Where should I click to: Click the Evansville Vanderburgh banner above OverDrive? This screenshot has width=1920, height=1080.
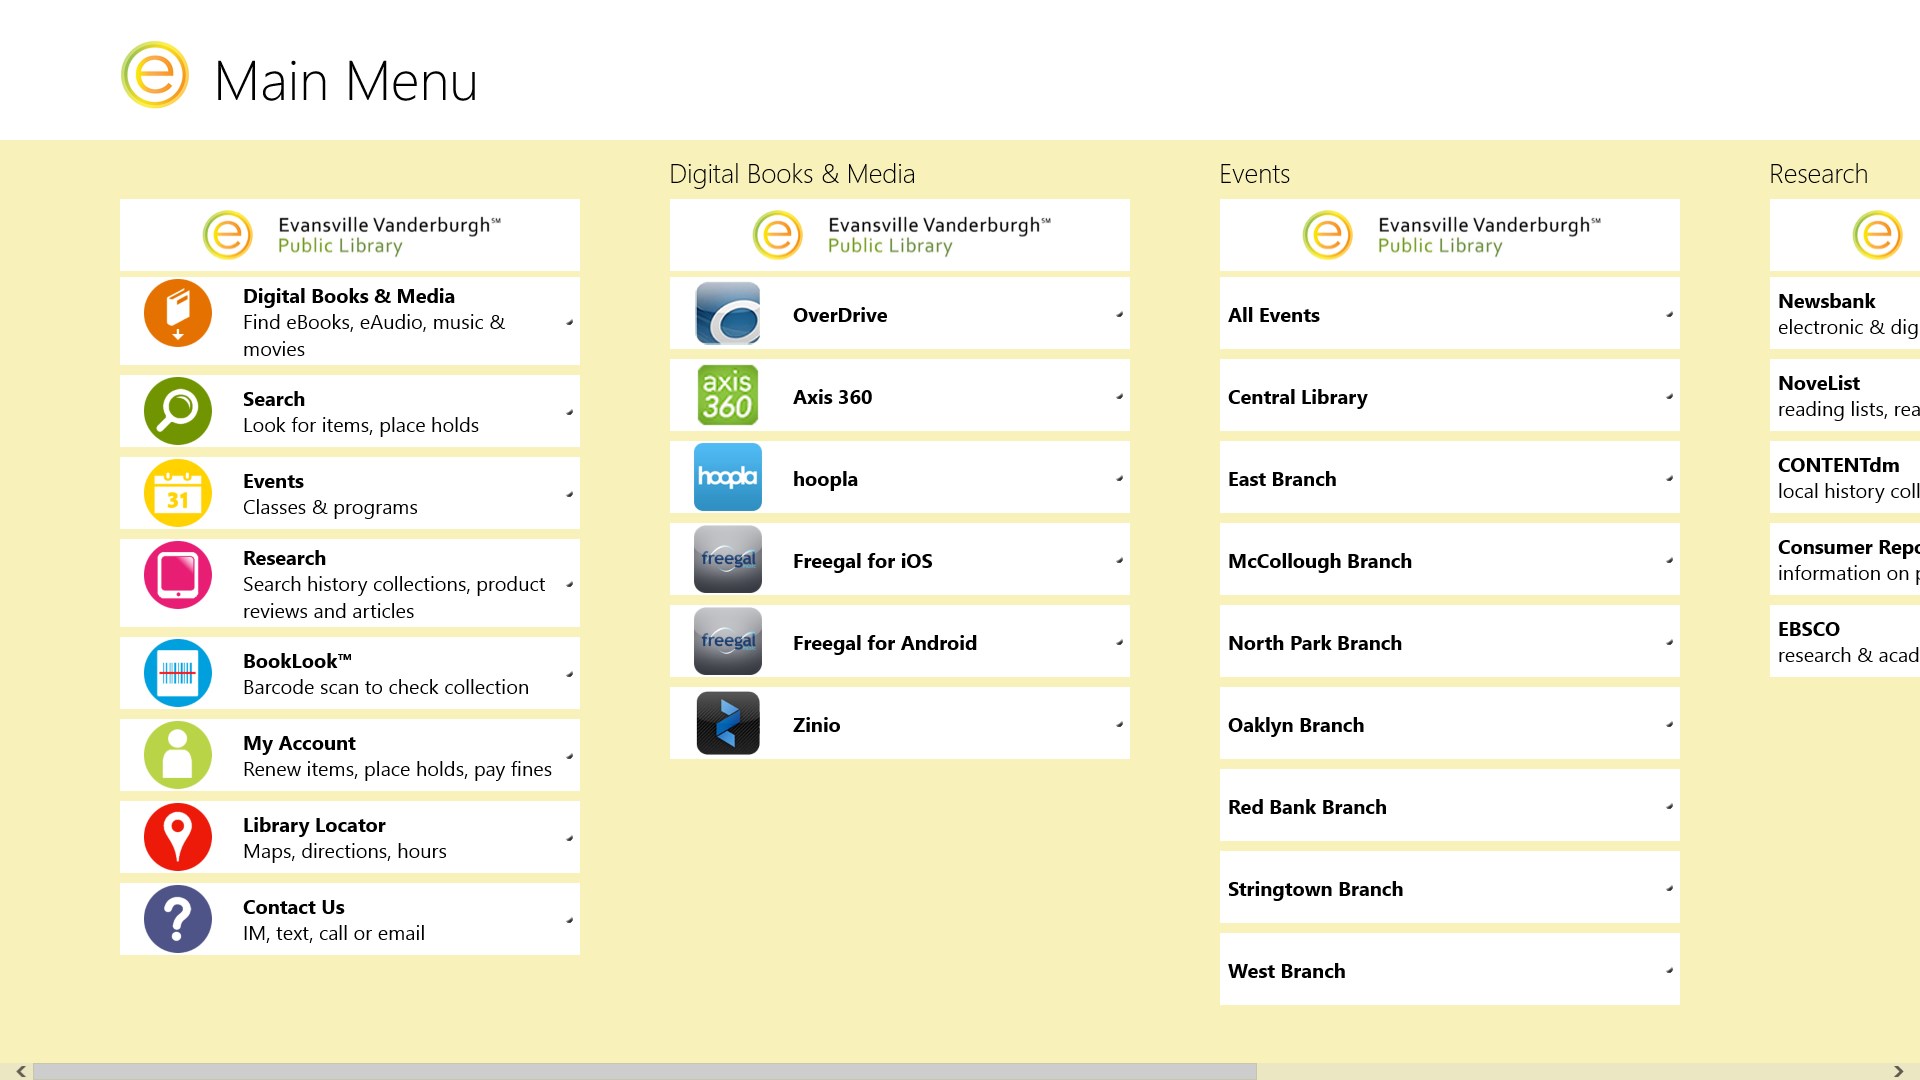click(x=900, y=235)
